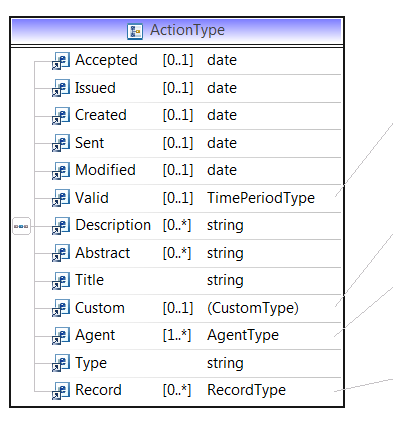Viewport: 393px width, 427px height.
Task: Select the Abstract element name
Action: (103, 253)
